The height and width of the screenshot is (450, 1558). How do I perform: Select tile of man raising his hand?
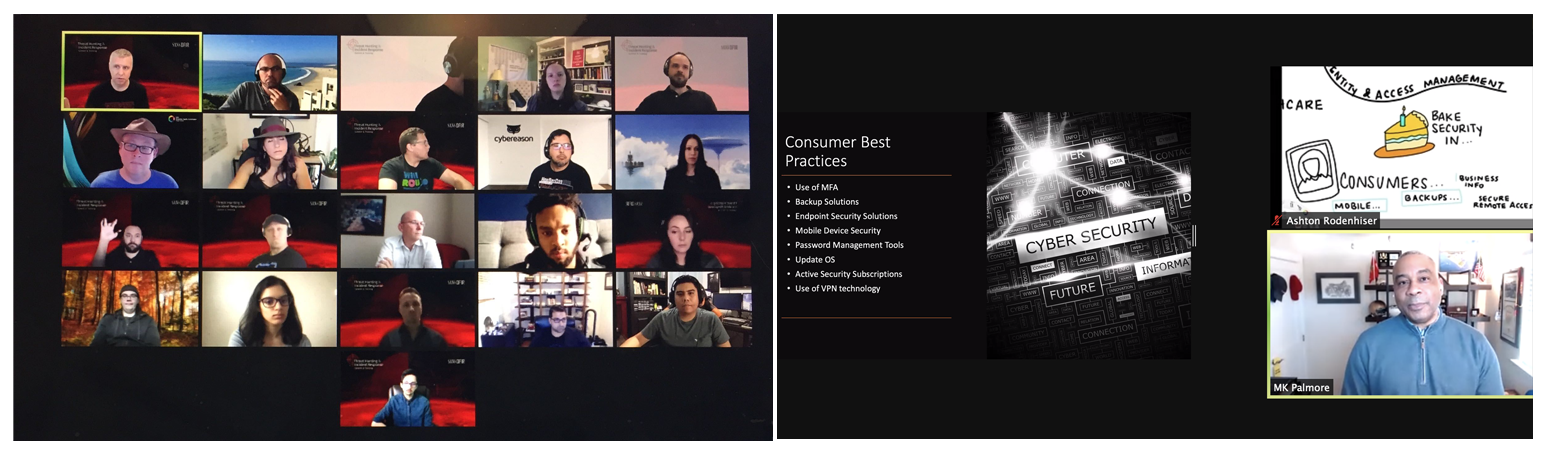[132, 230]
